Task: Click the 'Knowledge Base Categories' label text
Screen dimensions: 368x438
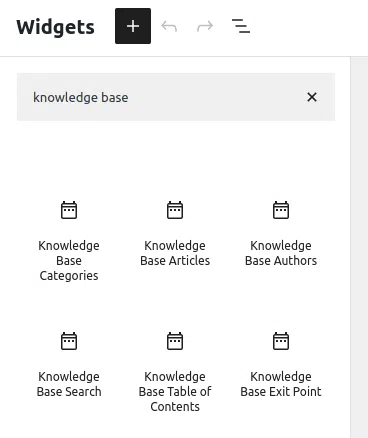Action: (x=69, y=261)
